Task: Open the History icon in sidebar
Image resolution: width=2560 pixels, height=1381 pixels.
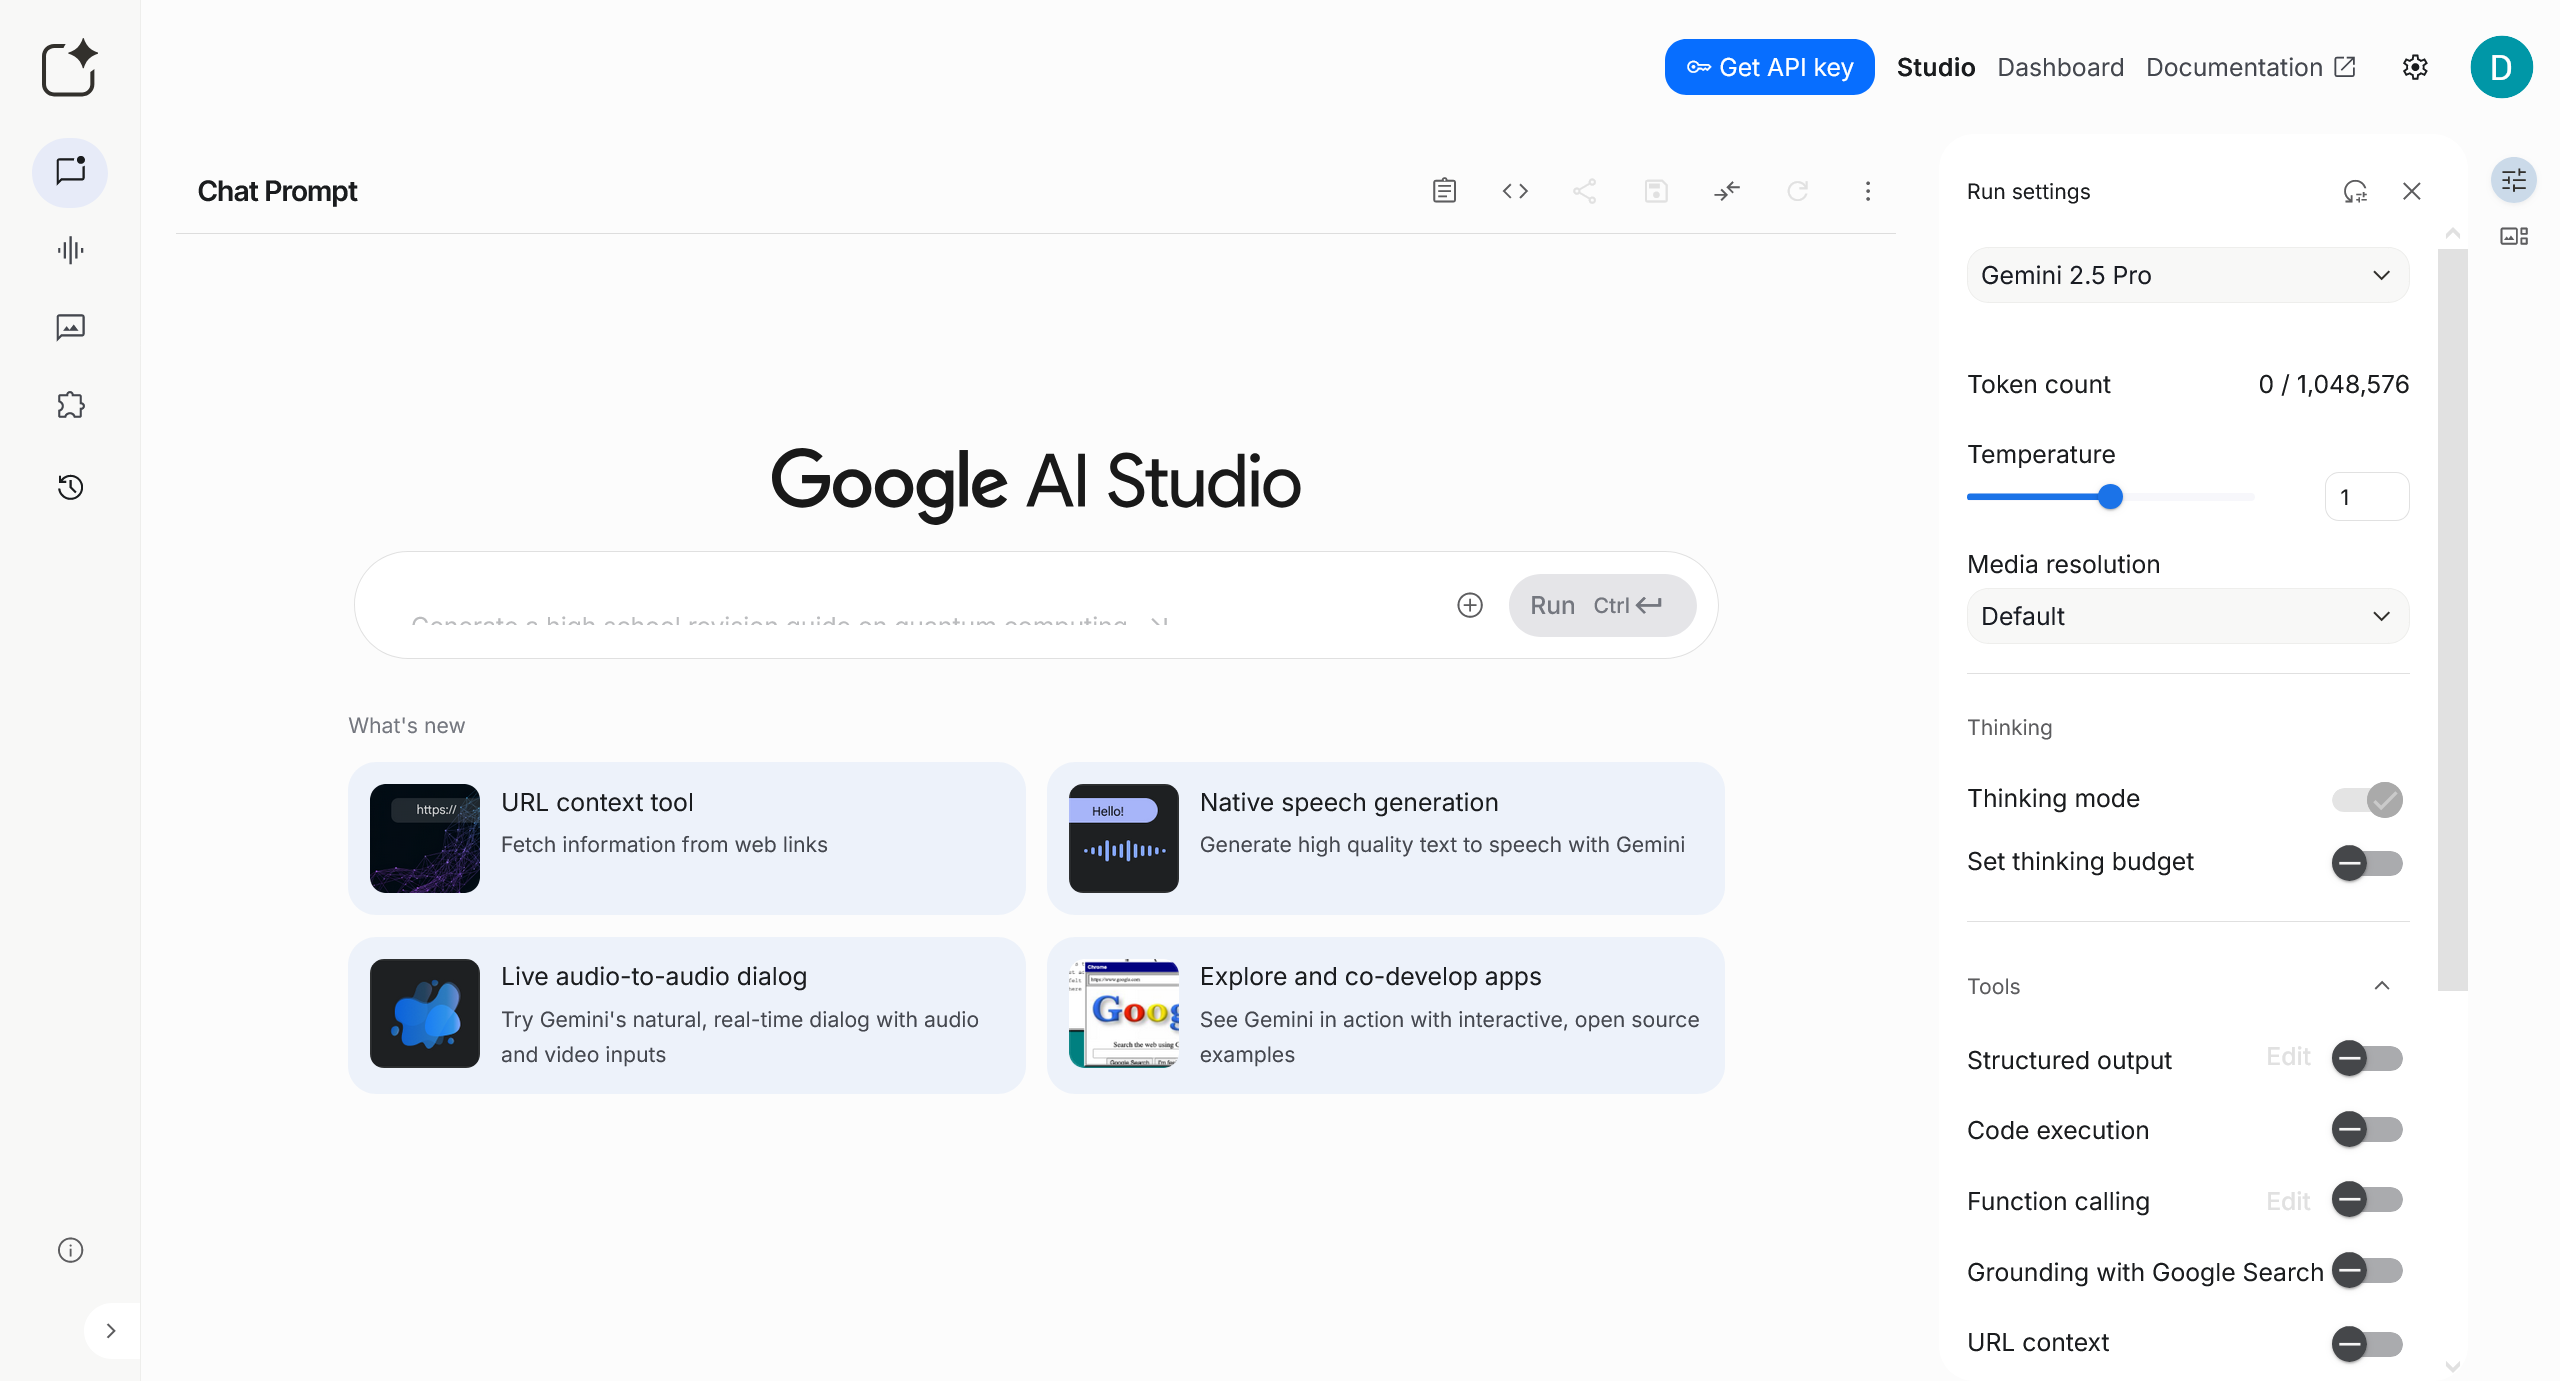Action: click(70, 487)
